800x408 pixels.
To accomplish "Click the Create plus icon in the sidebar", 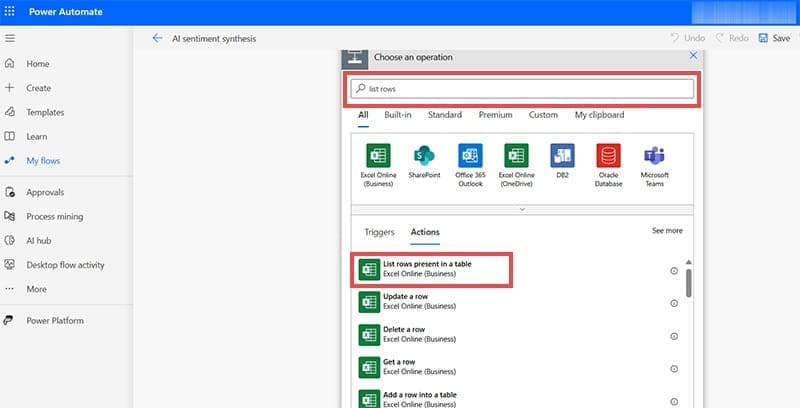I will coord(9,88).
